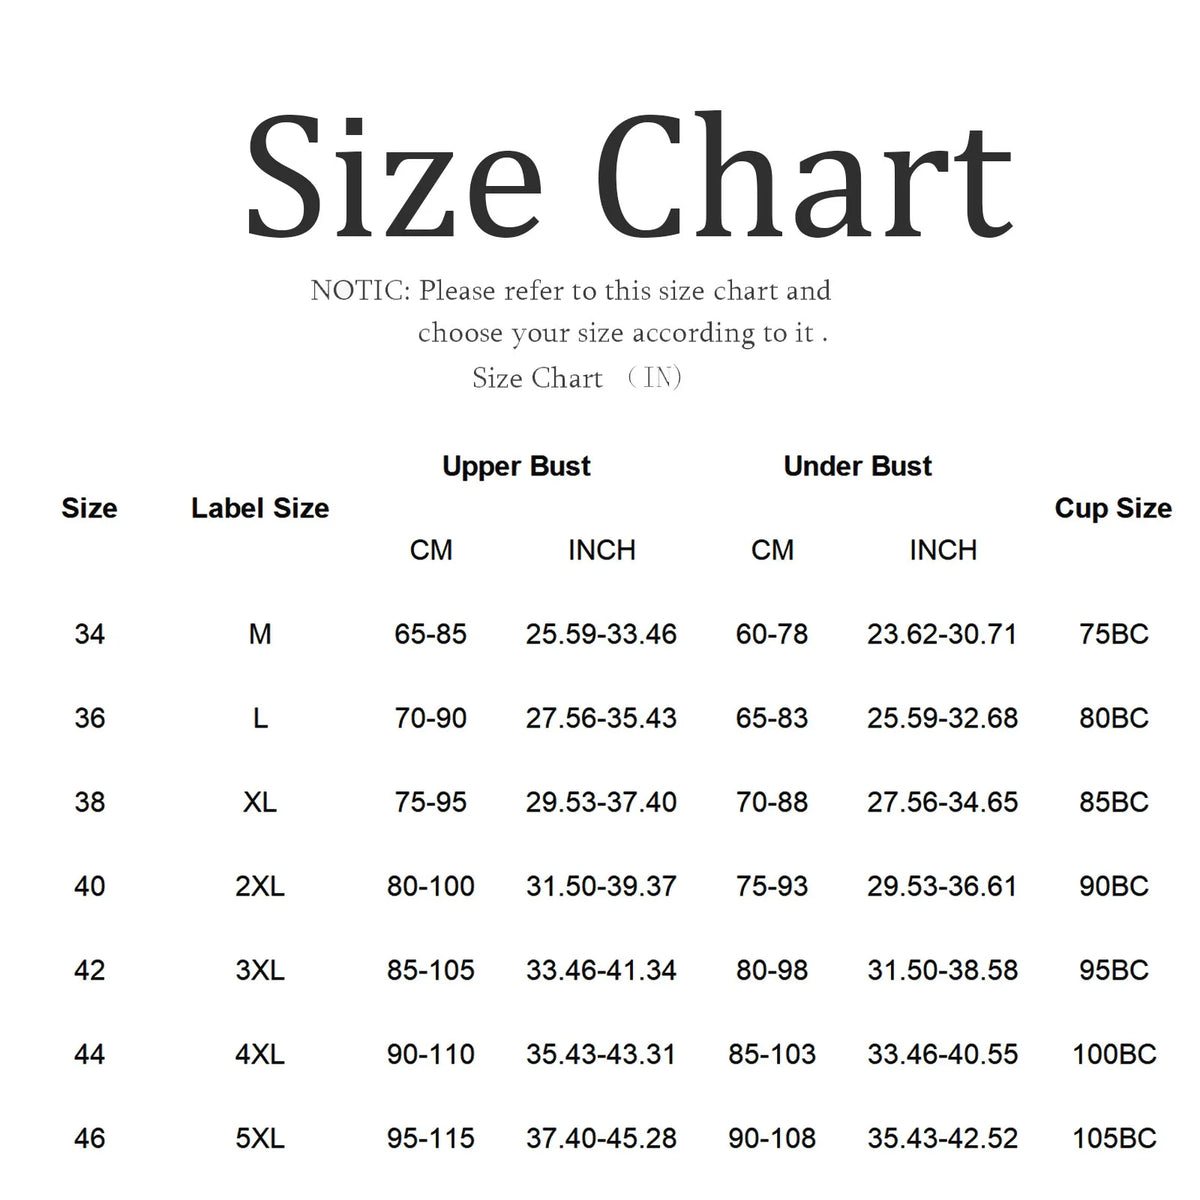Select under bust 70-88 CM cell
Screen dimensions: 1200x1200
772,802
